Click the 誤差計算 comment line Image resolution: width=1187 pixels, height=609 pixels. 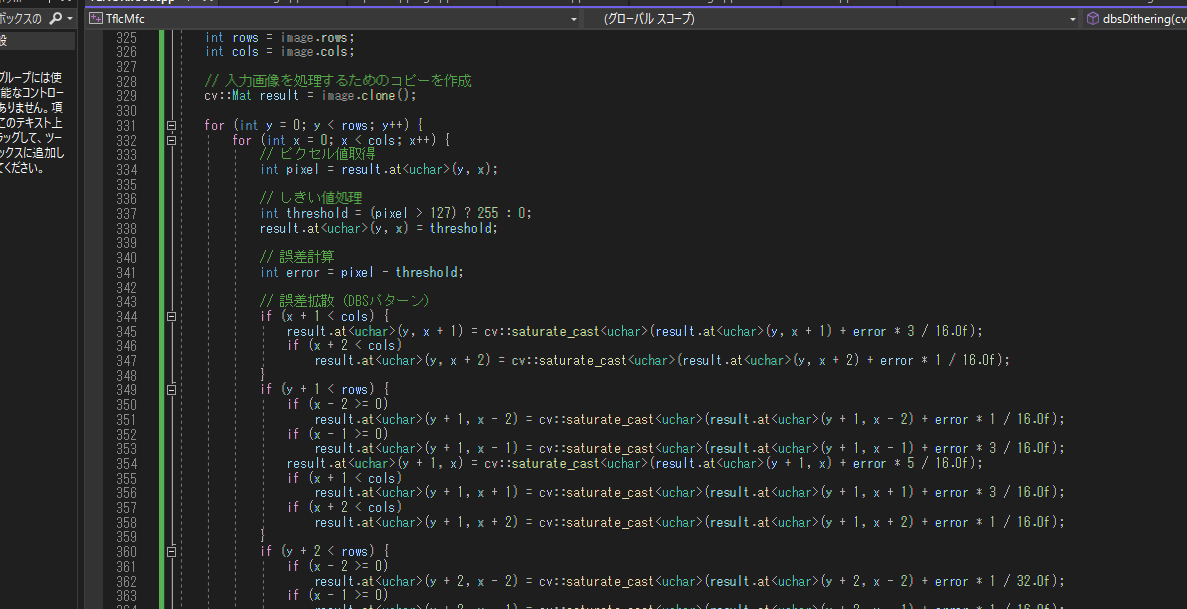point(297,258)
